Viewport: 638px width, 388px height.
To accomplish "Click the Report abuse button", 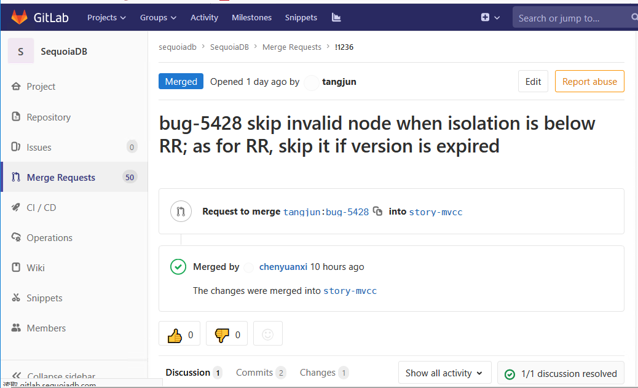I will (590, 81).
